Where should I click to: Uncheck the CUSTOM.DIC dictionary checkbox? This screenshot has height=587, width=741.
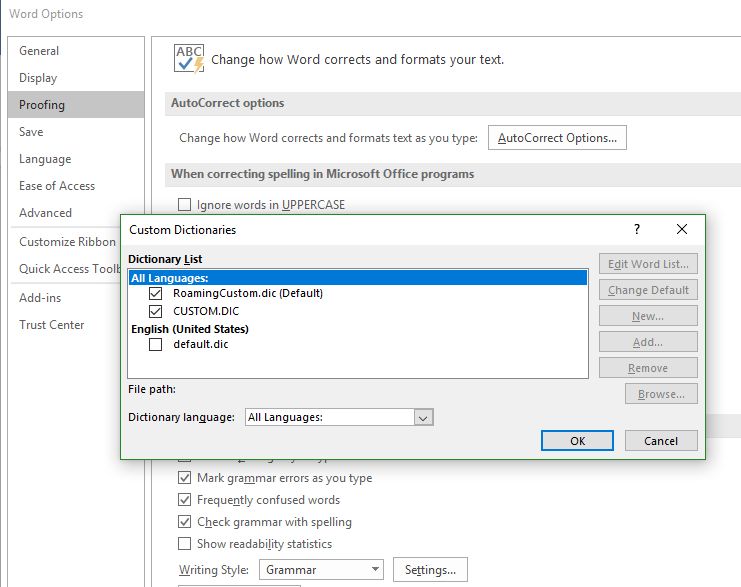155,311
